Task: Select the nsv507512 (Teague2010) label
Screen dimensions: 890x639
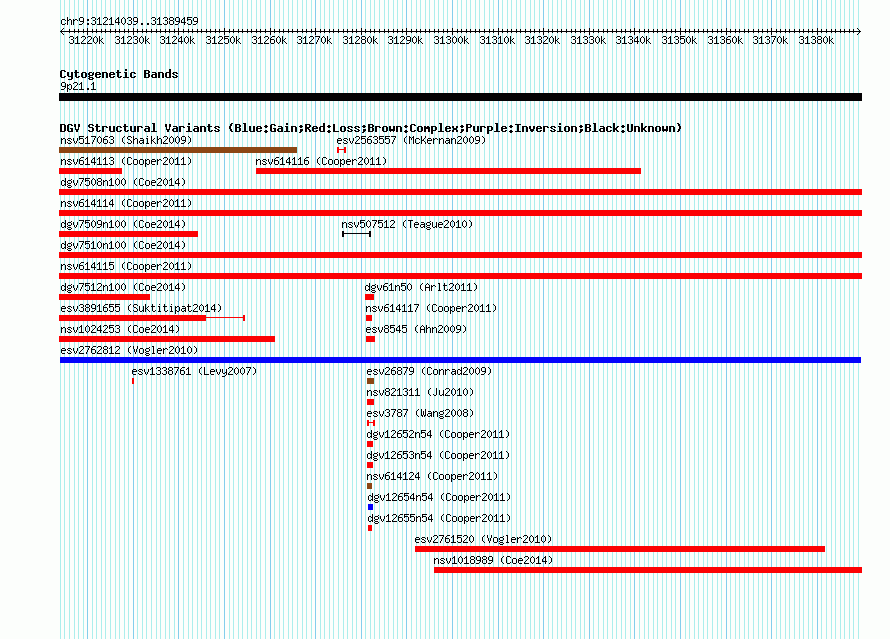Action: (407, 224)
